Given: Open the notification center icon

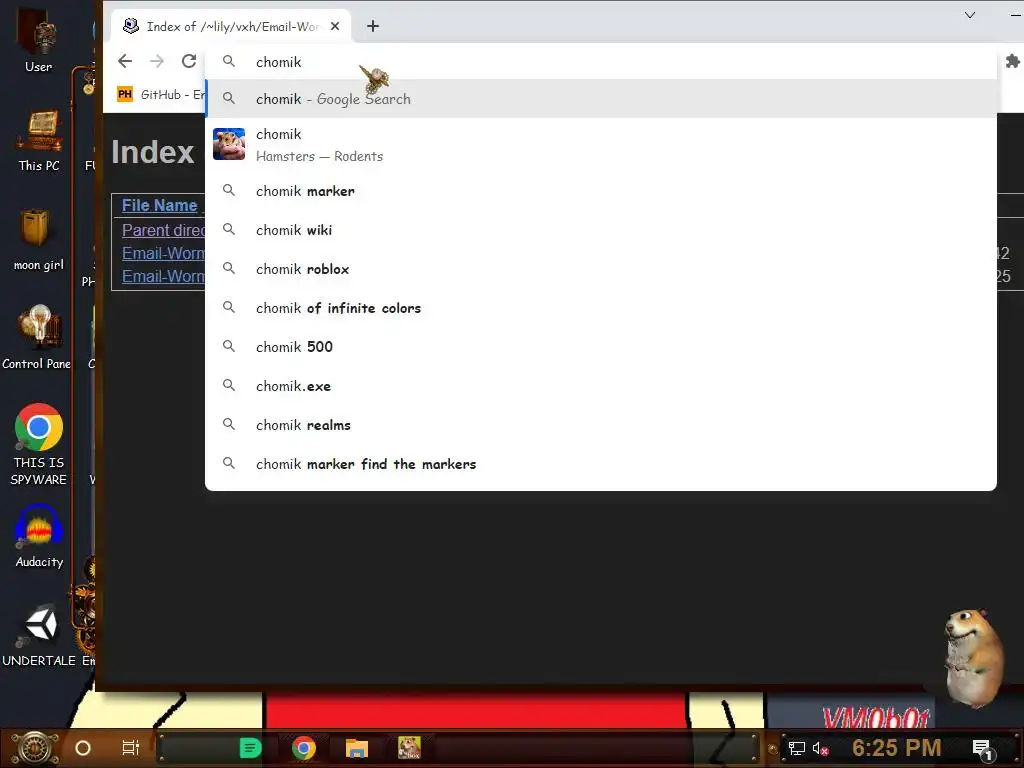Looking at the screenshot, I should (x=982, y=750).
